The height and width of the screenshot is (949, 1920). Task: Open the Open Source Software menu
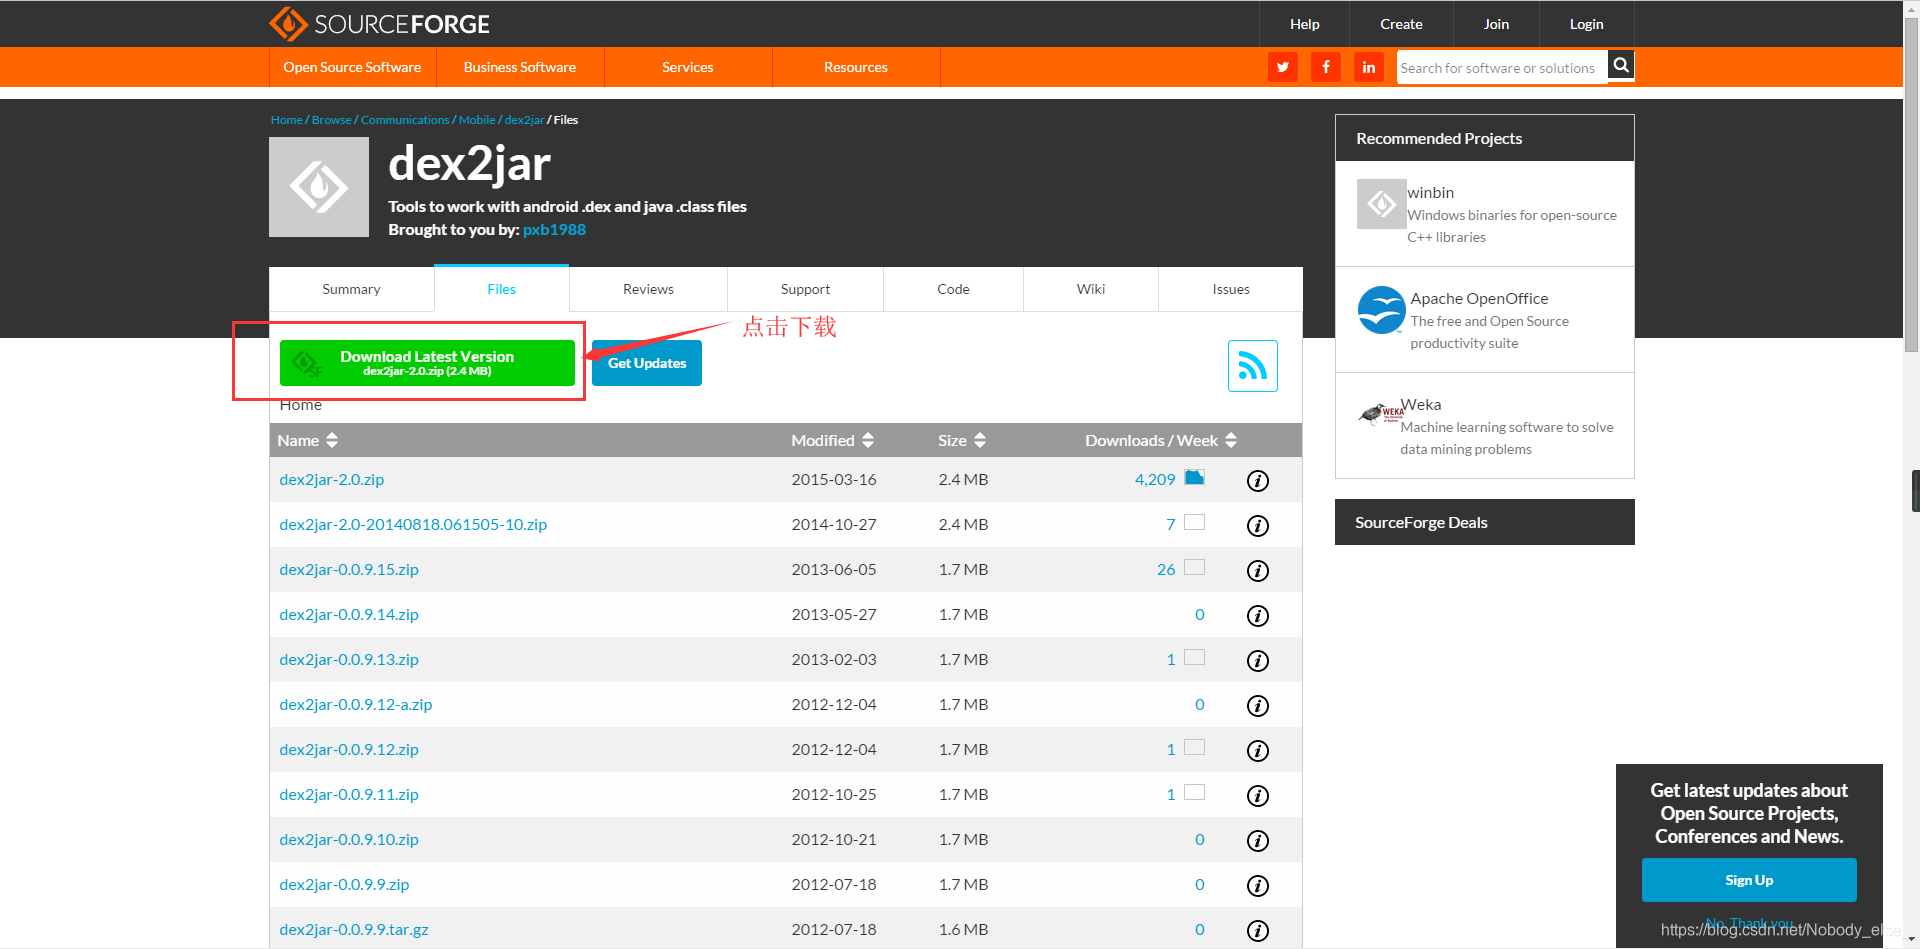click(352, 67)
